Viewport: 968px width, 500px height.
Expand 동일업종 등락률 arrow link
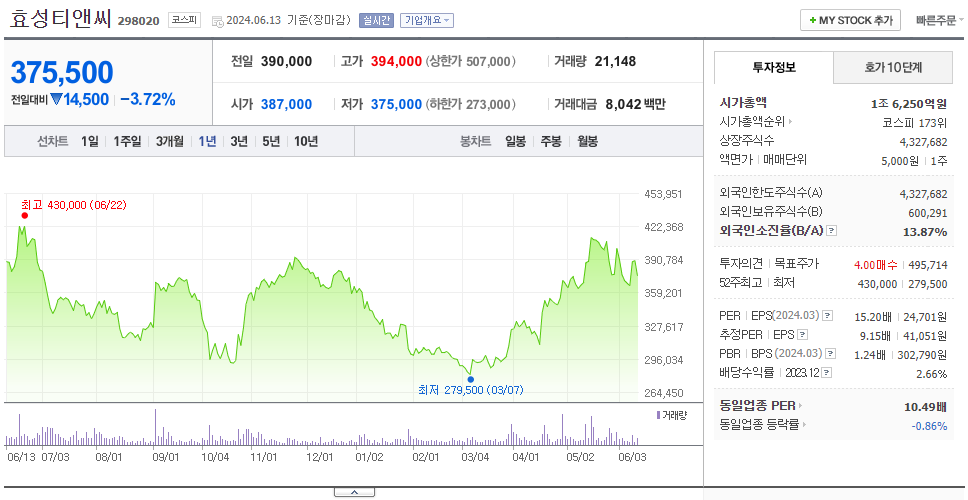tap(804, 425)
